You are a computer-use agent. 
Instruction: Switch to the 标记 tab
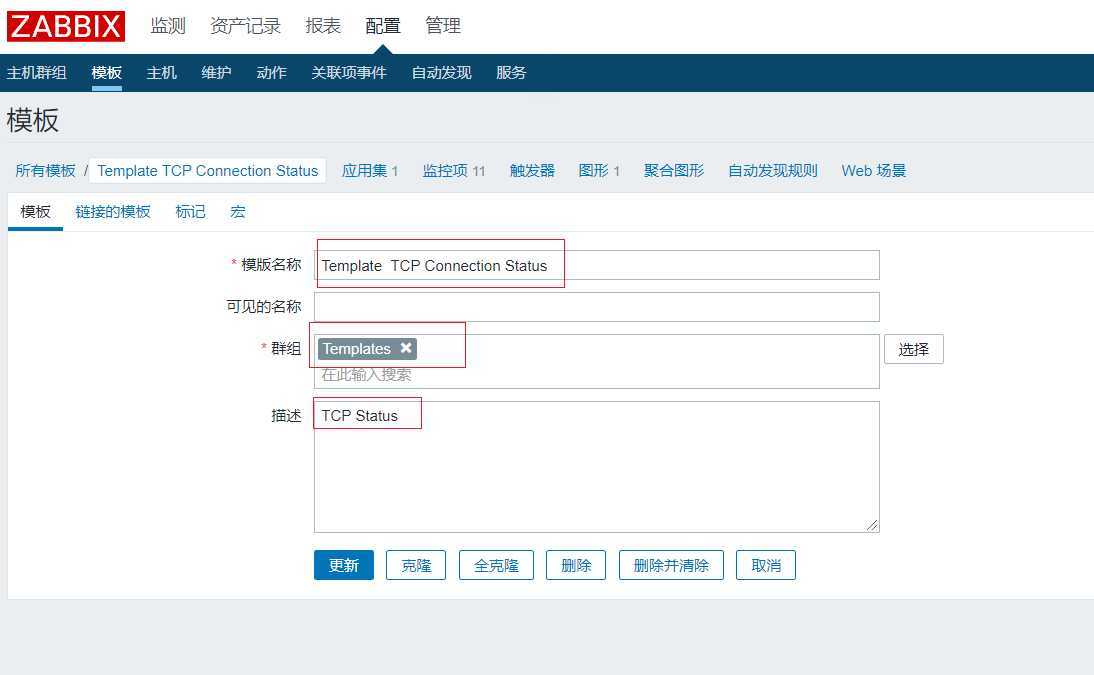pos(189,212)
